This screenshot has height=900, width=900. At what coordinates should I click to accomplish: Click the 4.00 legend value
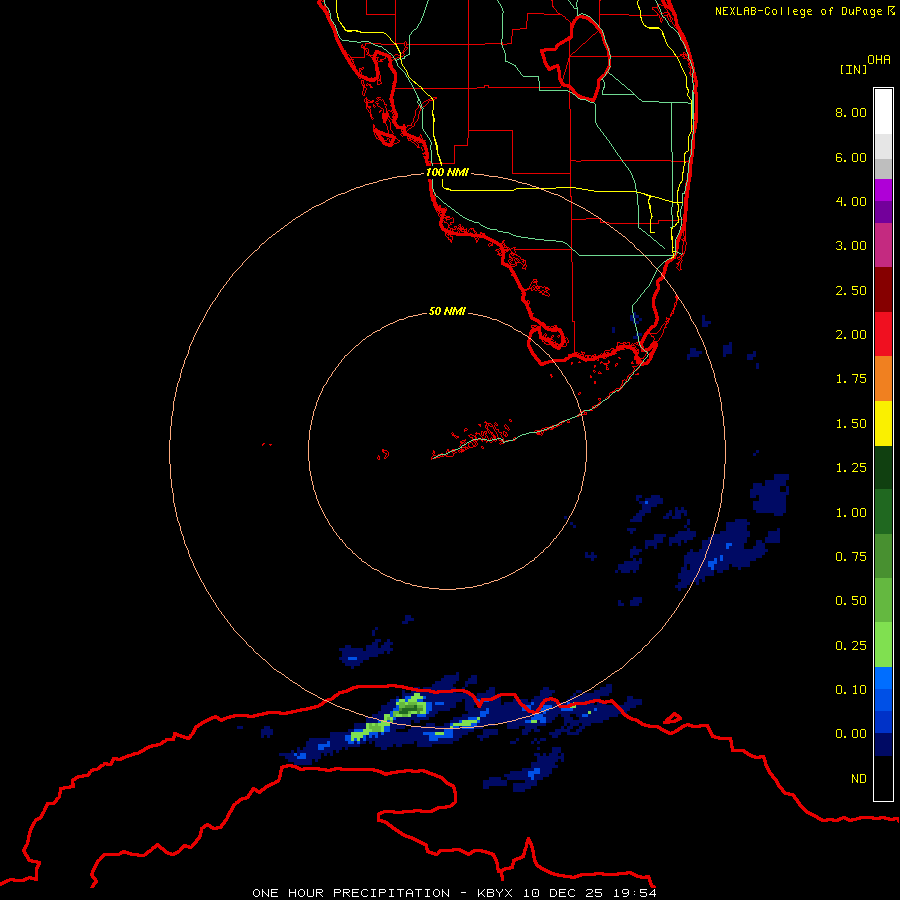click(x=851, y=201)
